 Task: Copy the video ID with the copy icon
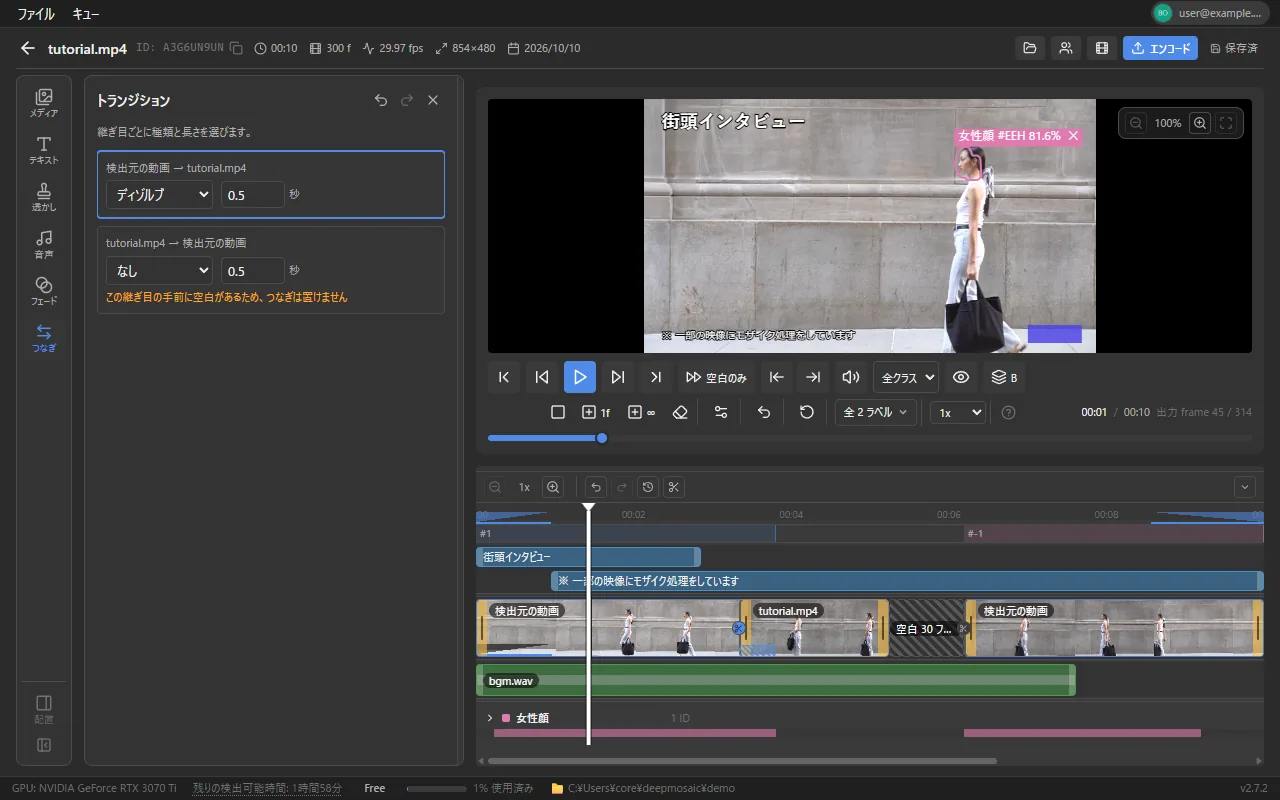(236, 48)
